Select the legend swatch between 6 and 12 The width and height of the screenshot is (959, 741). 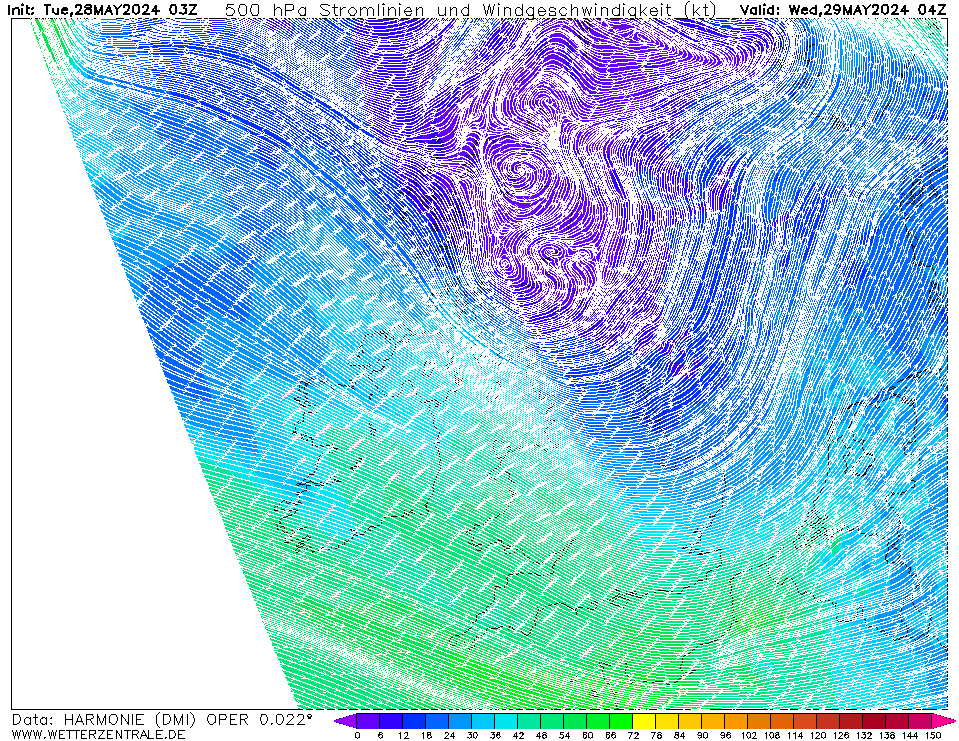click(391, 721)
